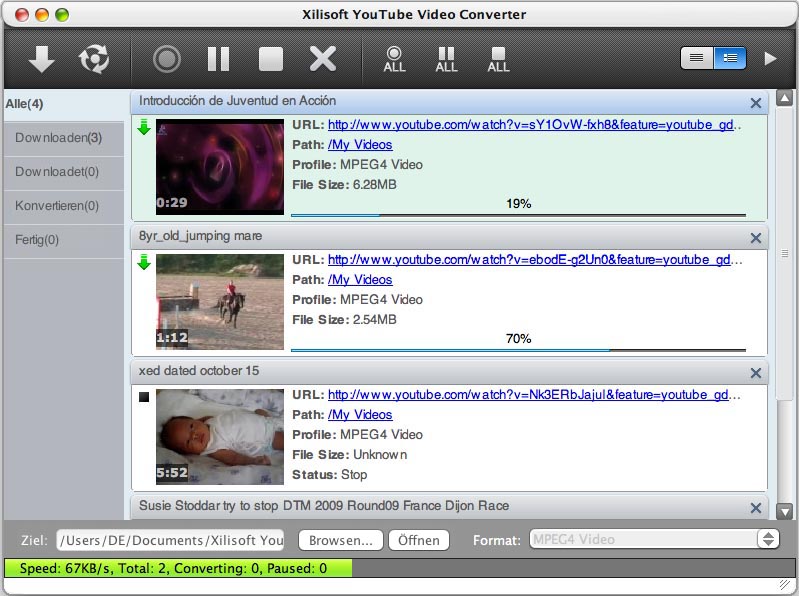Open the Downloaden(3) category
The image size is (799, 596).
pyautogui.click(x=64, y=138)
